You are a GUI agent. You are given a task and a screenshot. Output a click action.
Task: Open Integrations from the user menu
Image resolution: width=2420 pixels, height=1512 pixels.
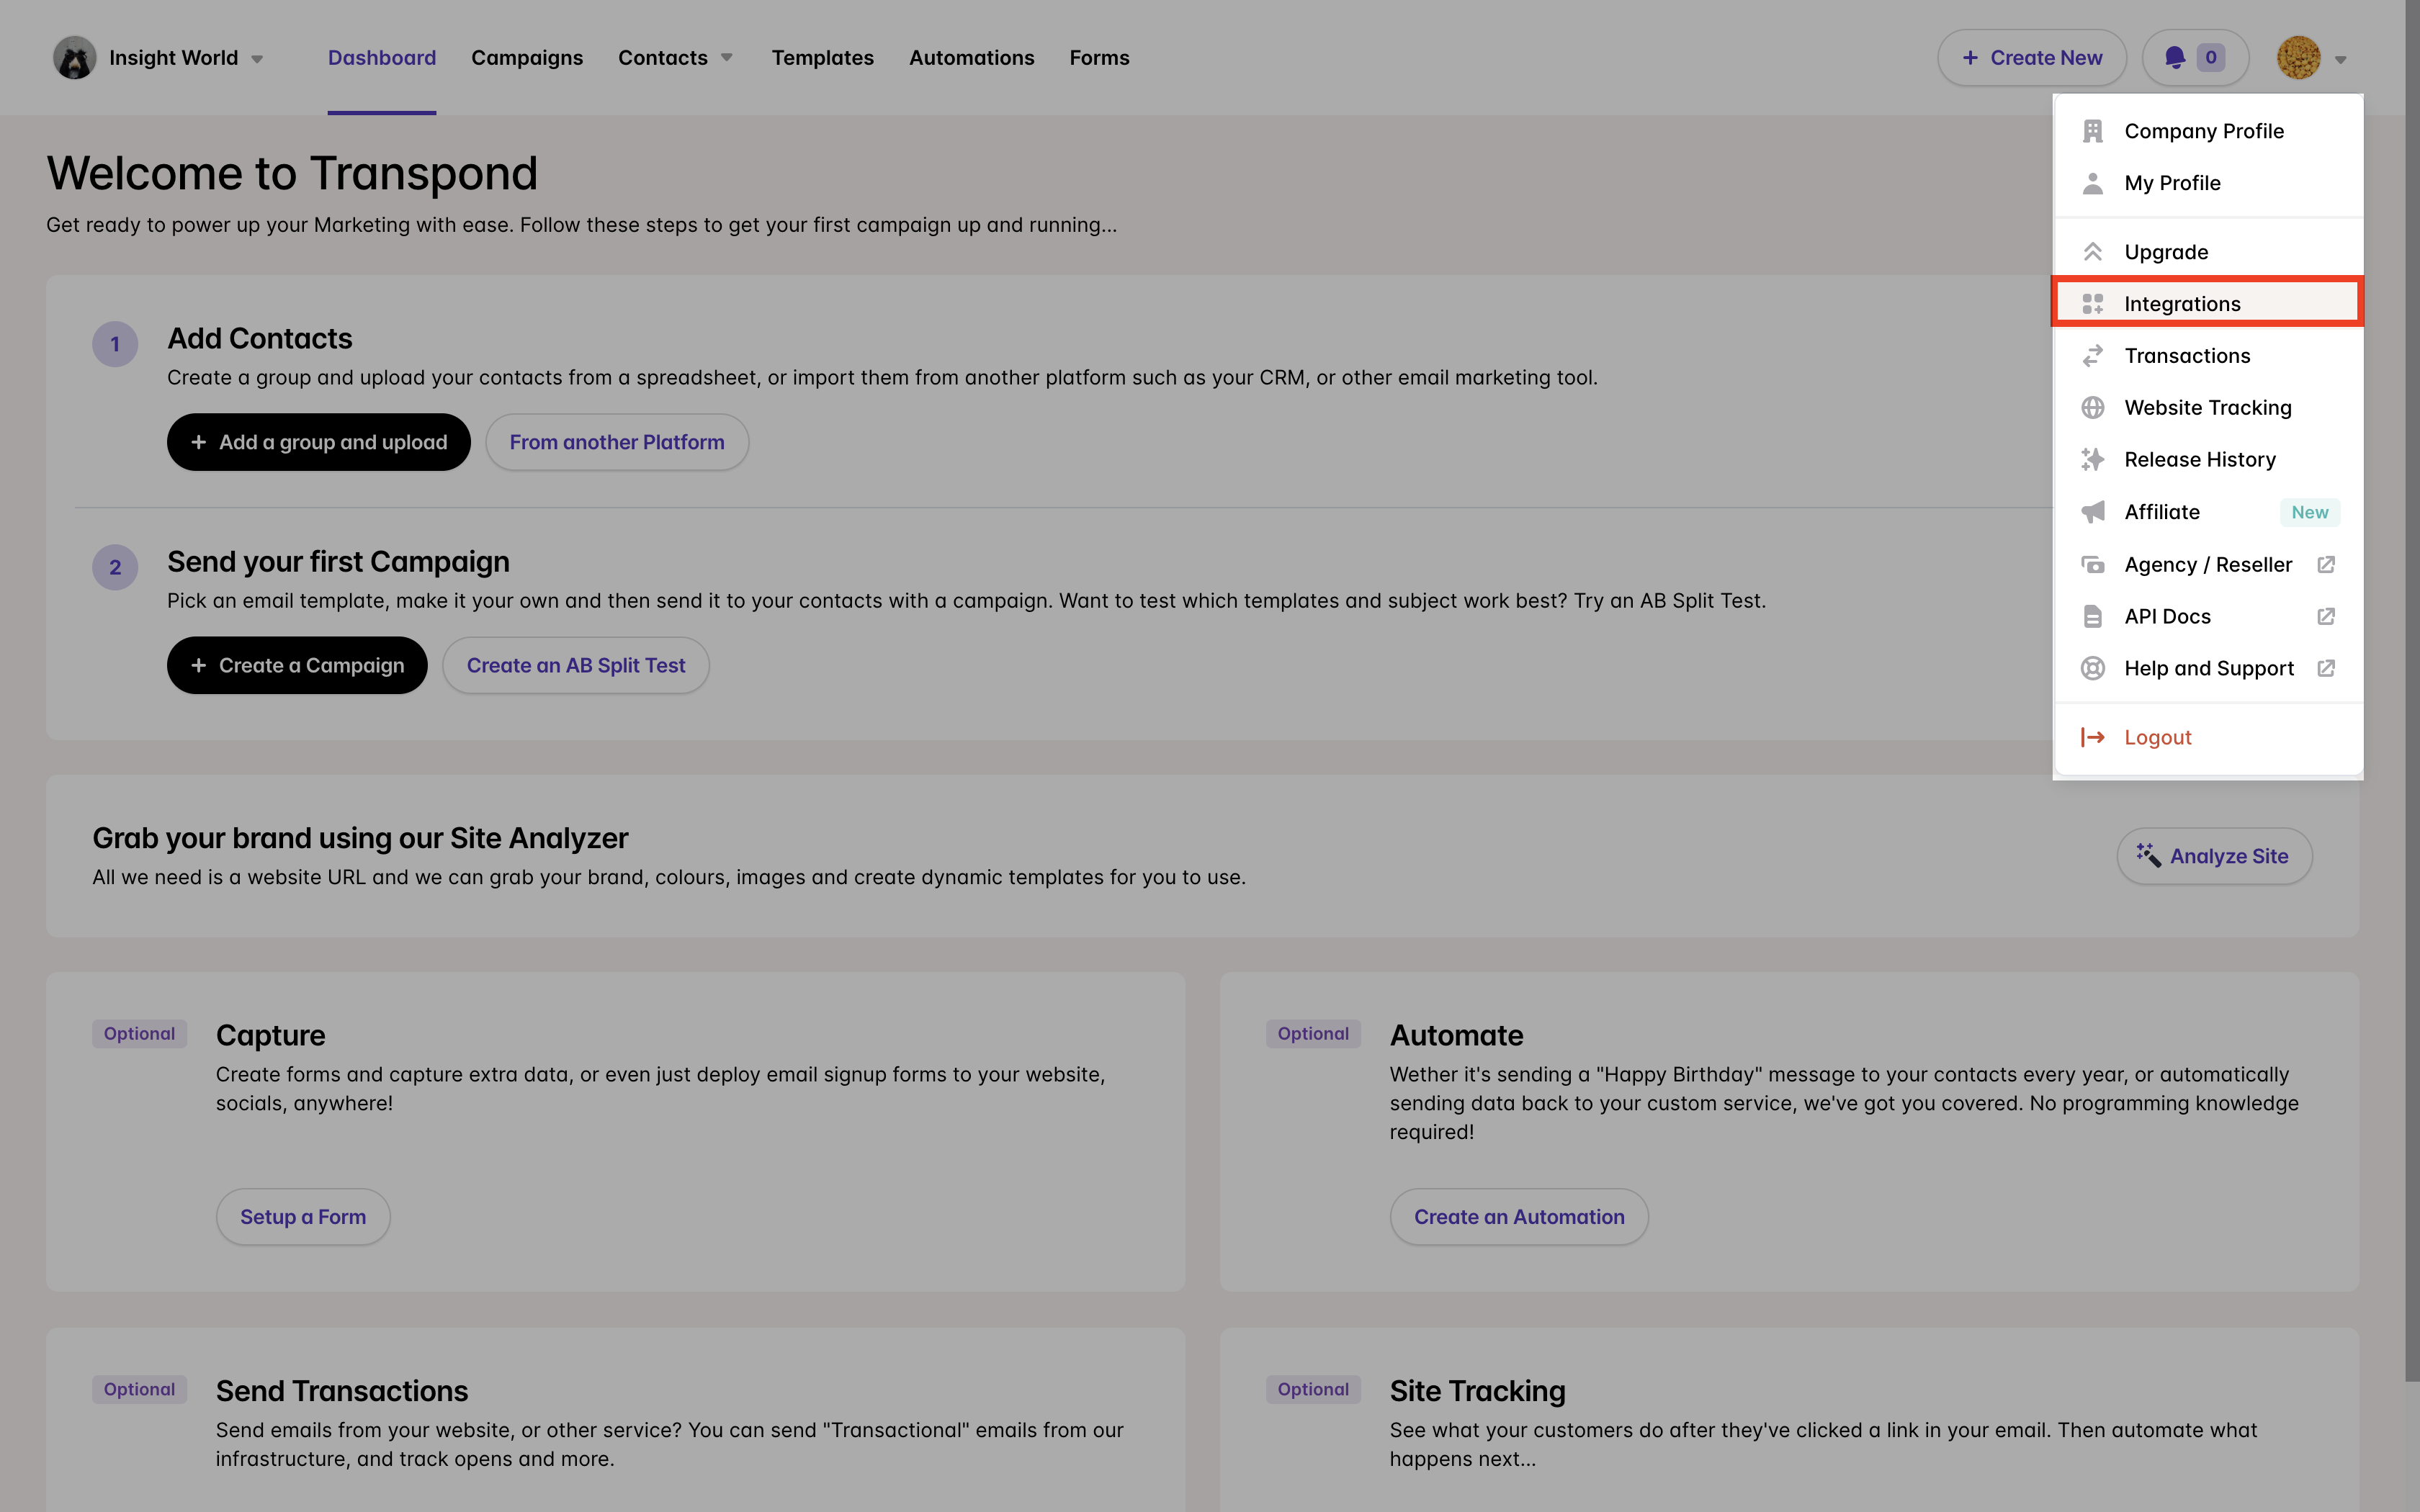coord(2208,304)
